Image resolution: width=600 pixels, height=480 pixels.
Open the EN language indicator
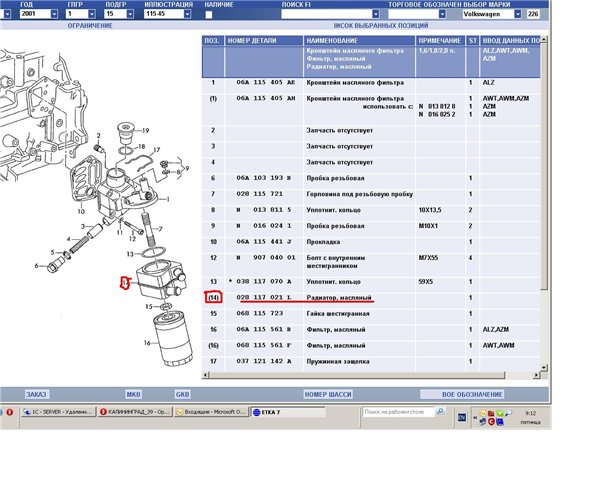pos(462,418)
